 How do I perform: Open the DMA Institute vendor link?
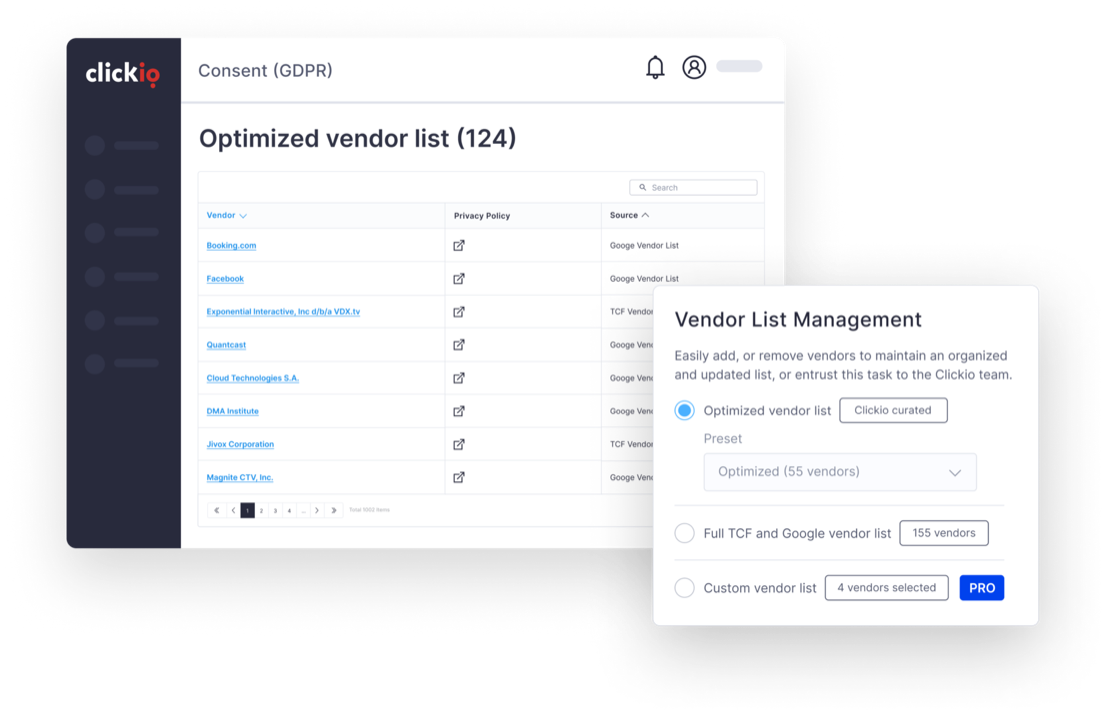pyautogui.click(x=233, y=411)
